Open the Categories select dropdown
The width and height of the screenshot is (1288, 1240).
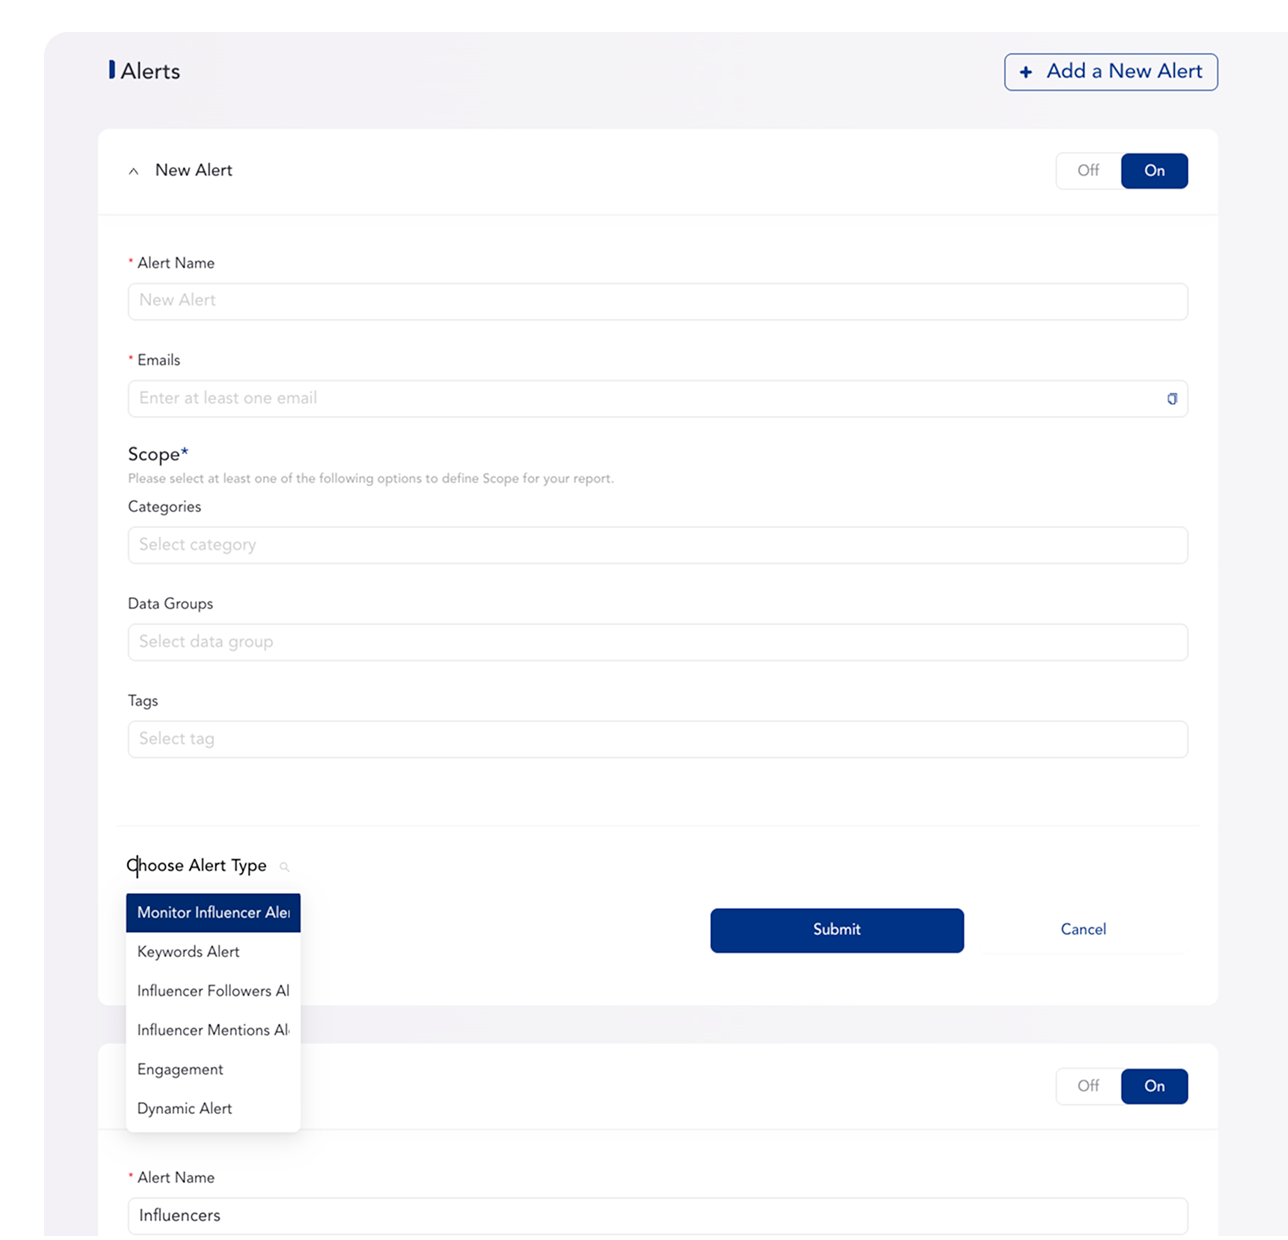(x=657, y=545)
